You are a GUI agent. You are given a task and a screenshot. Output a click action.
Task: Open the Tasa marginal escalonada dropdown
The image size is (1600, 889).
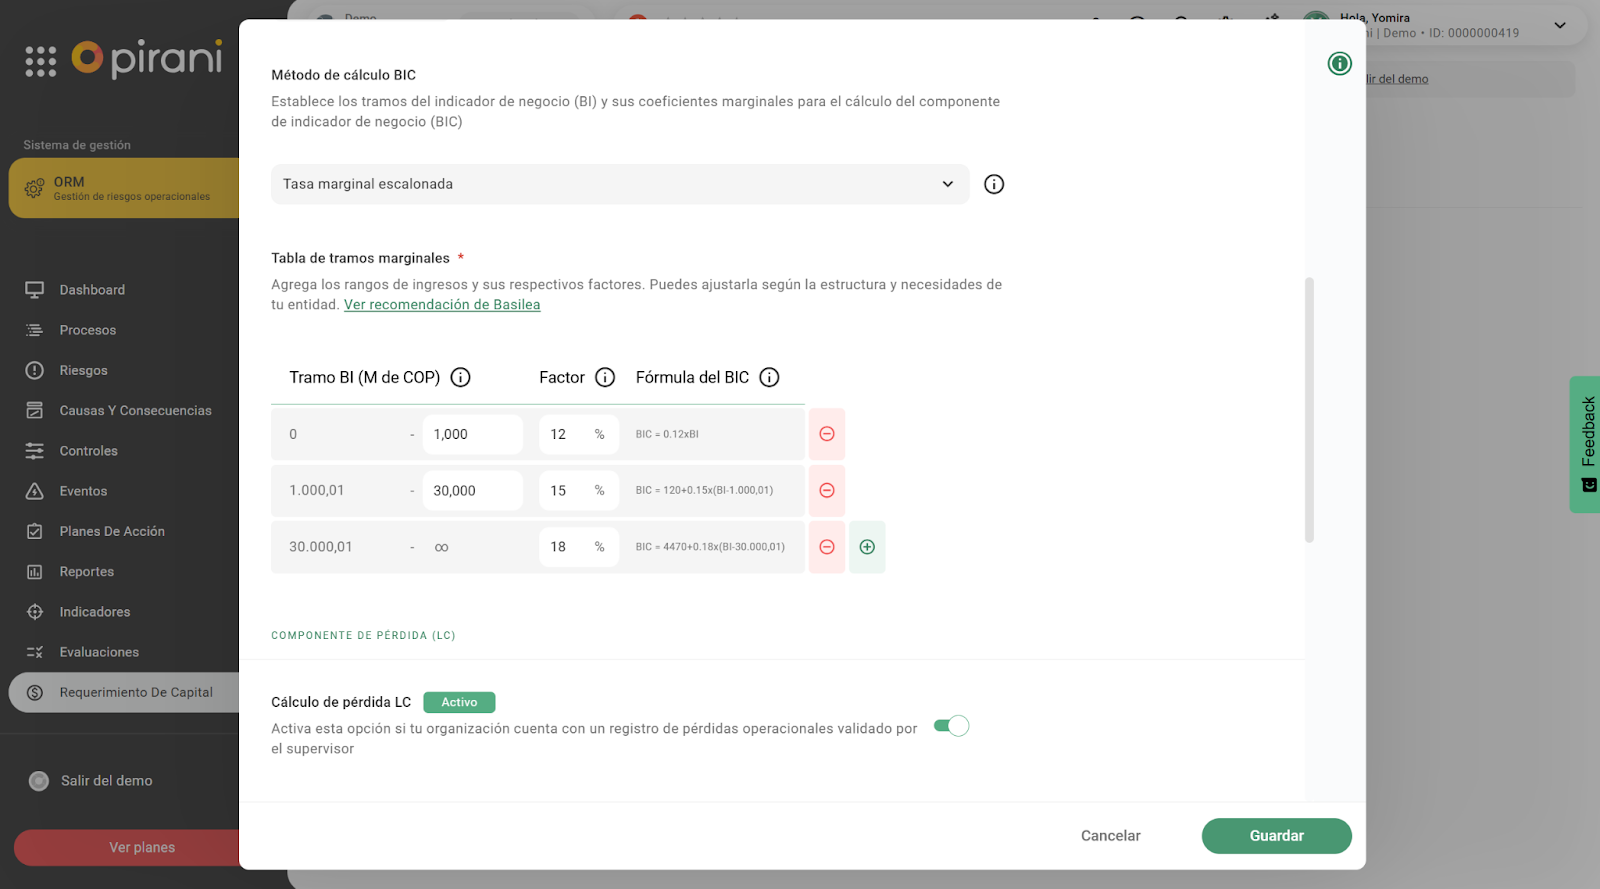619,184
